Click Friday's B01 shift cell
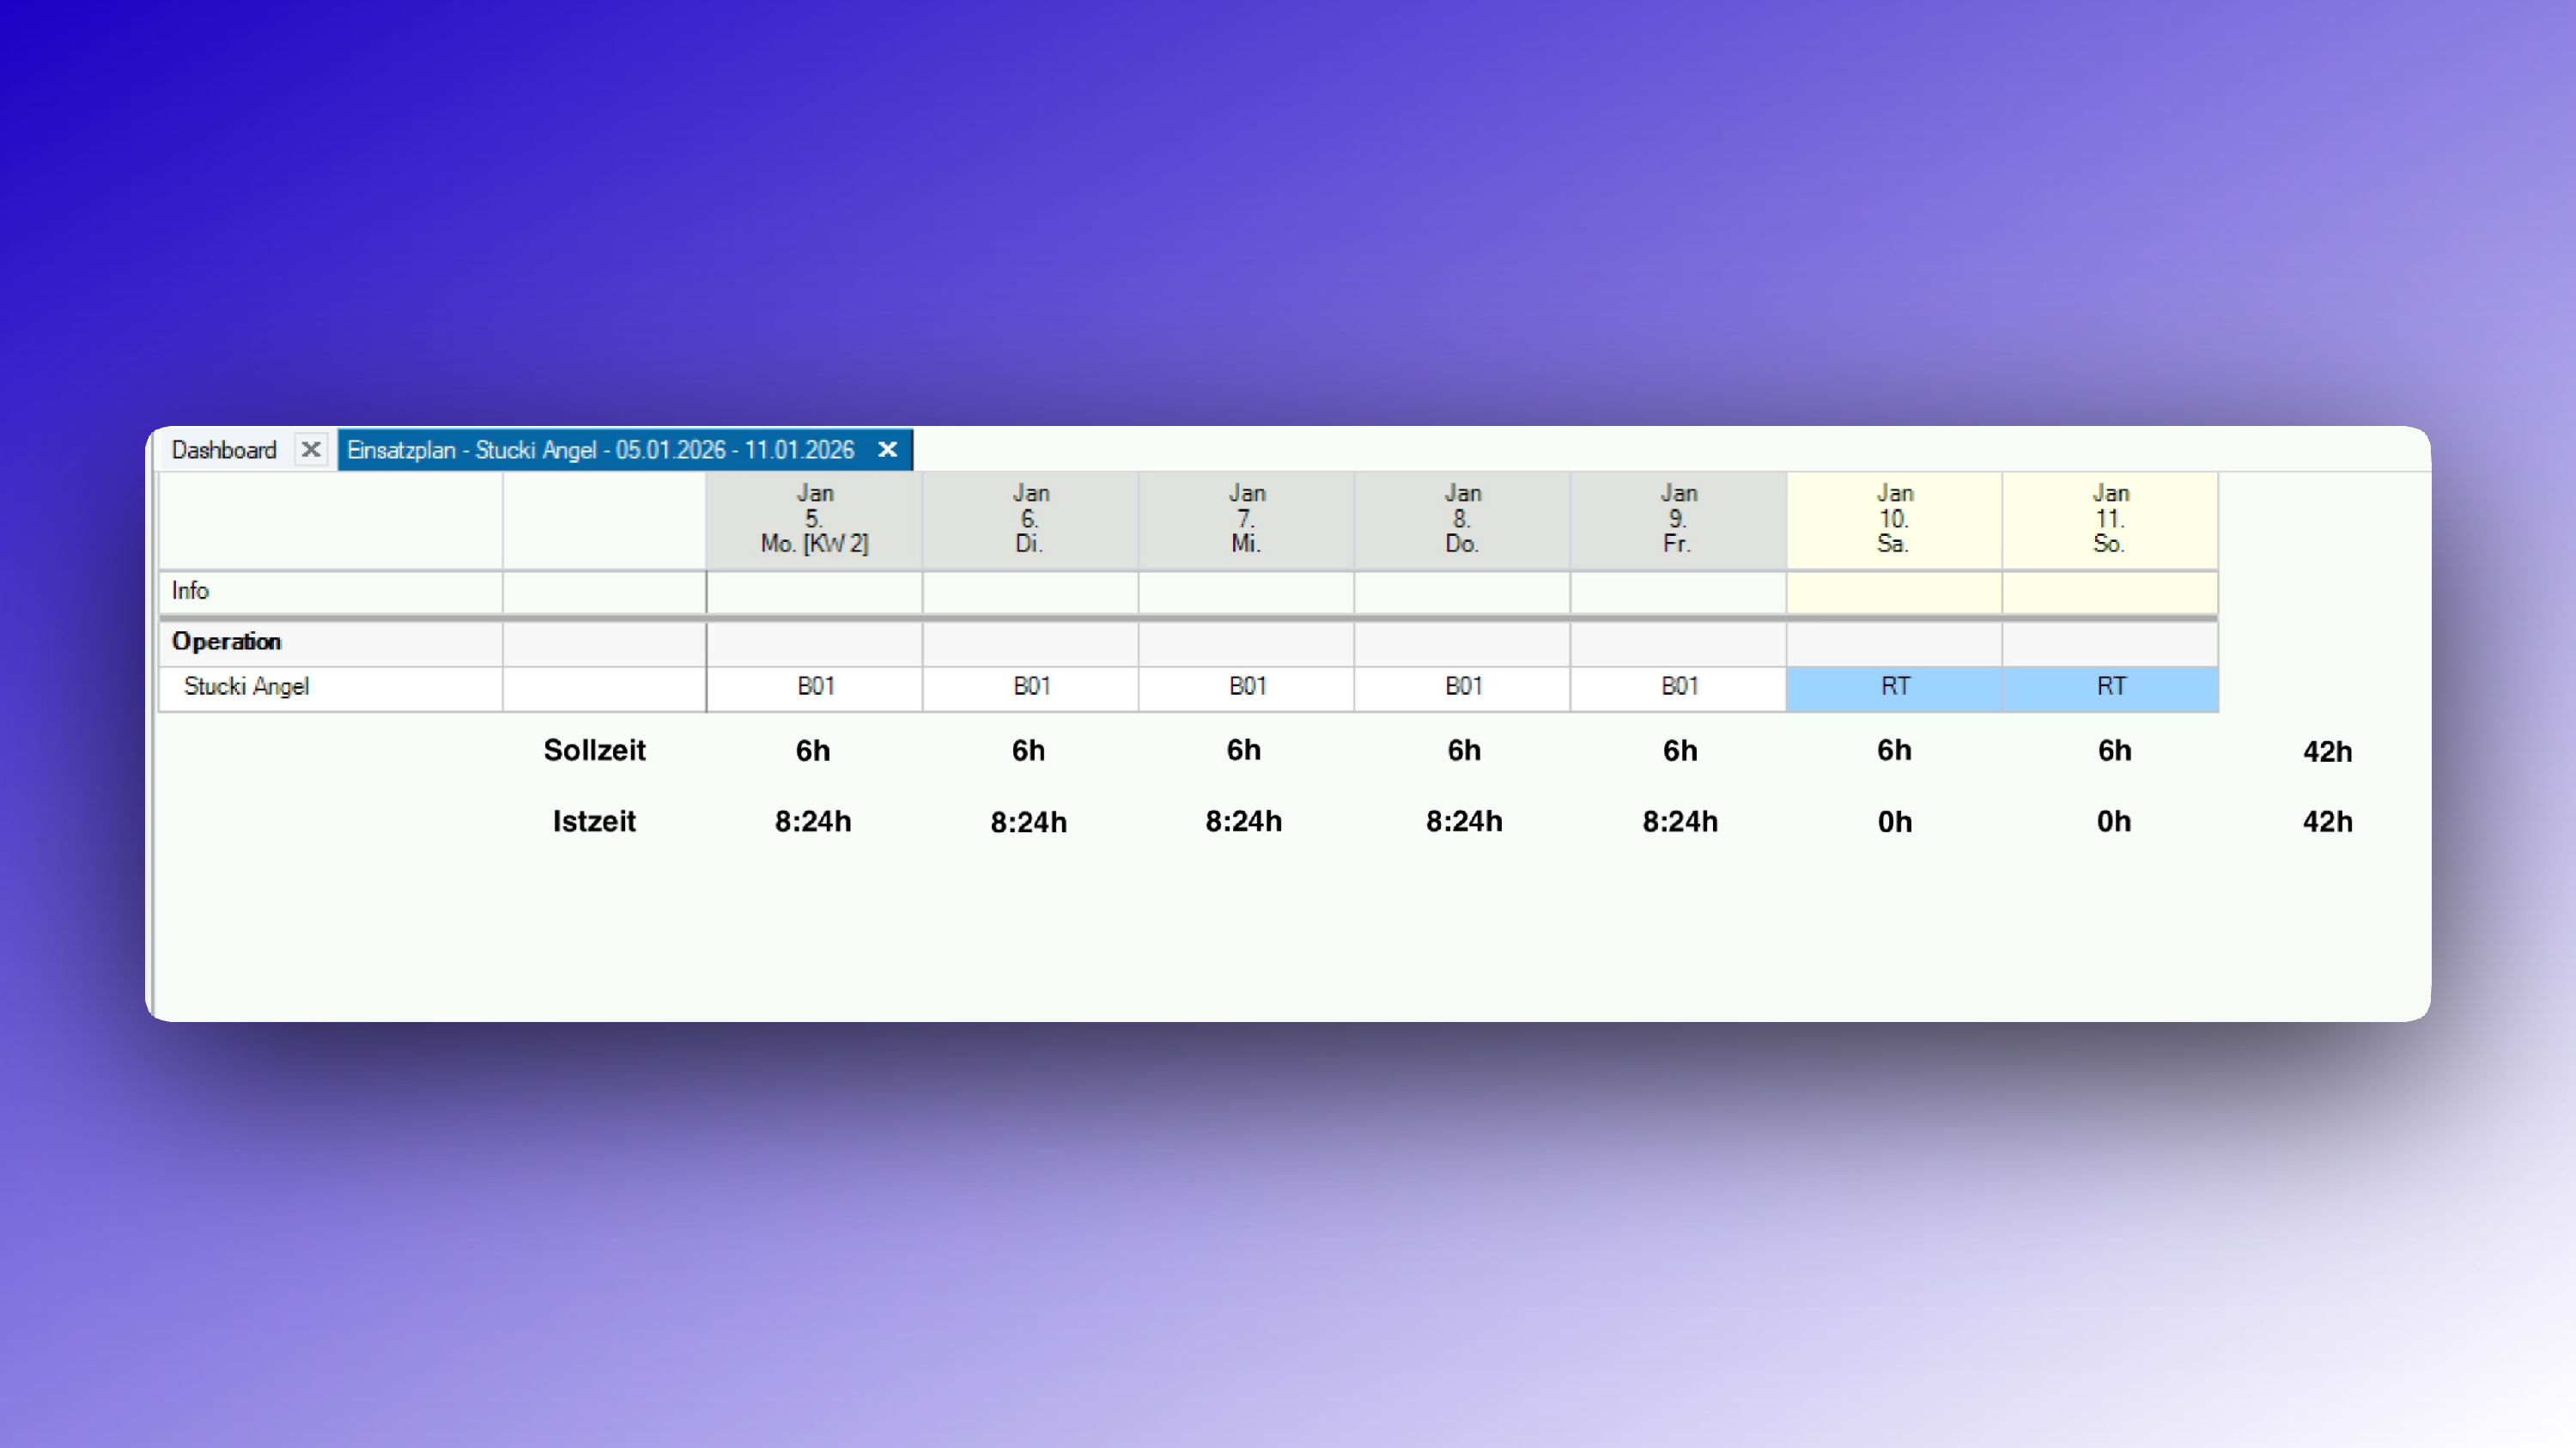2576x1448 pixels. (x=1678, y=687)
